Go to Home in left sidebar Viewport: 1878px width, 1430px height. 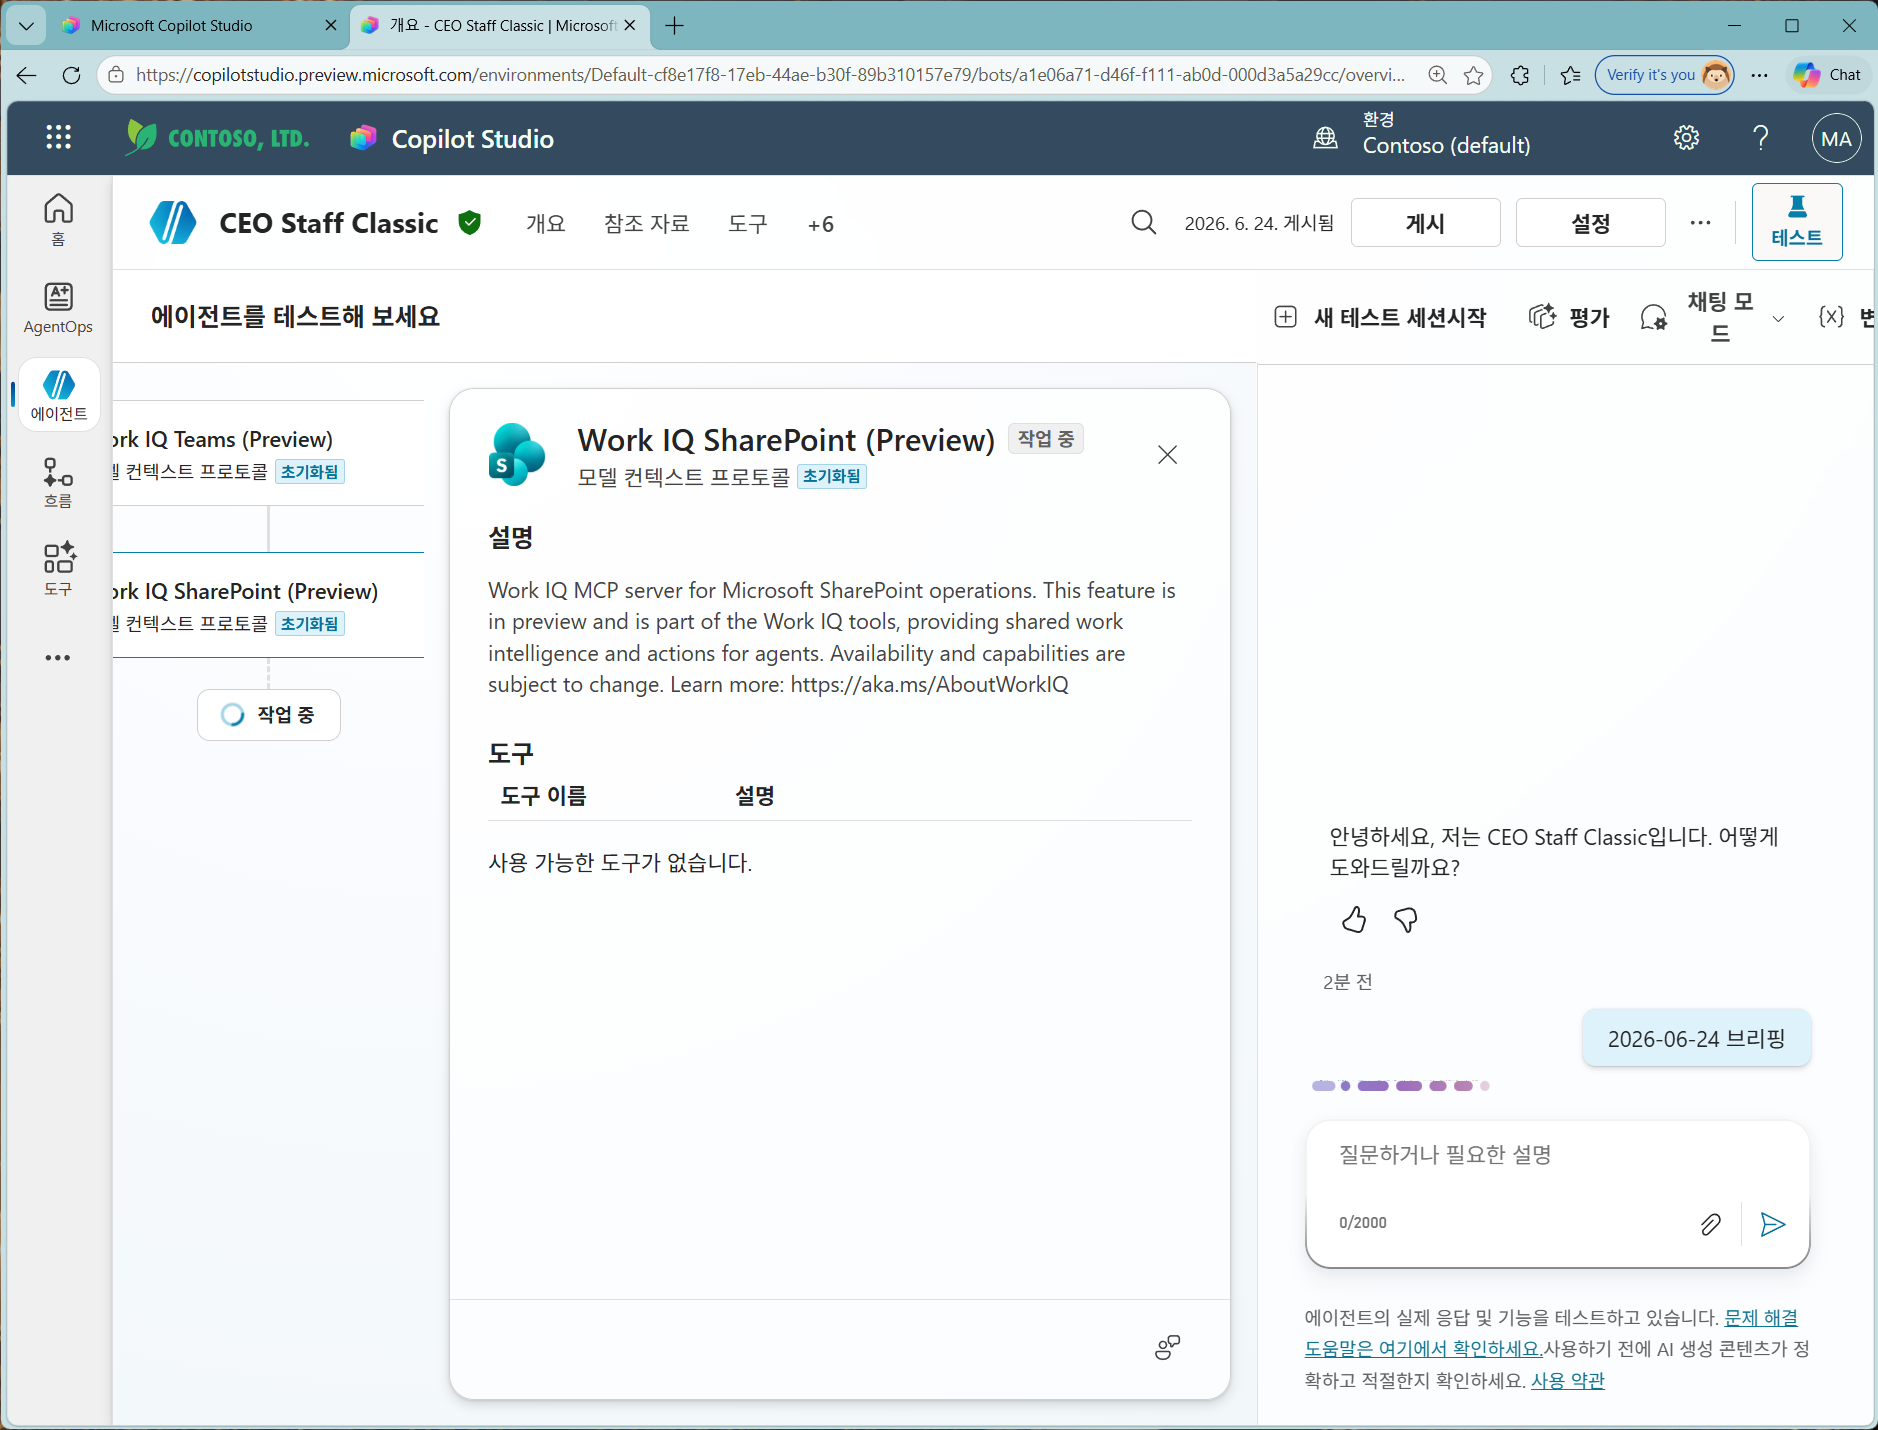(x=58, y=219)
